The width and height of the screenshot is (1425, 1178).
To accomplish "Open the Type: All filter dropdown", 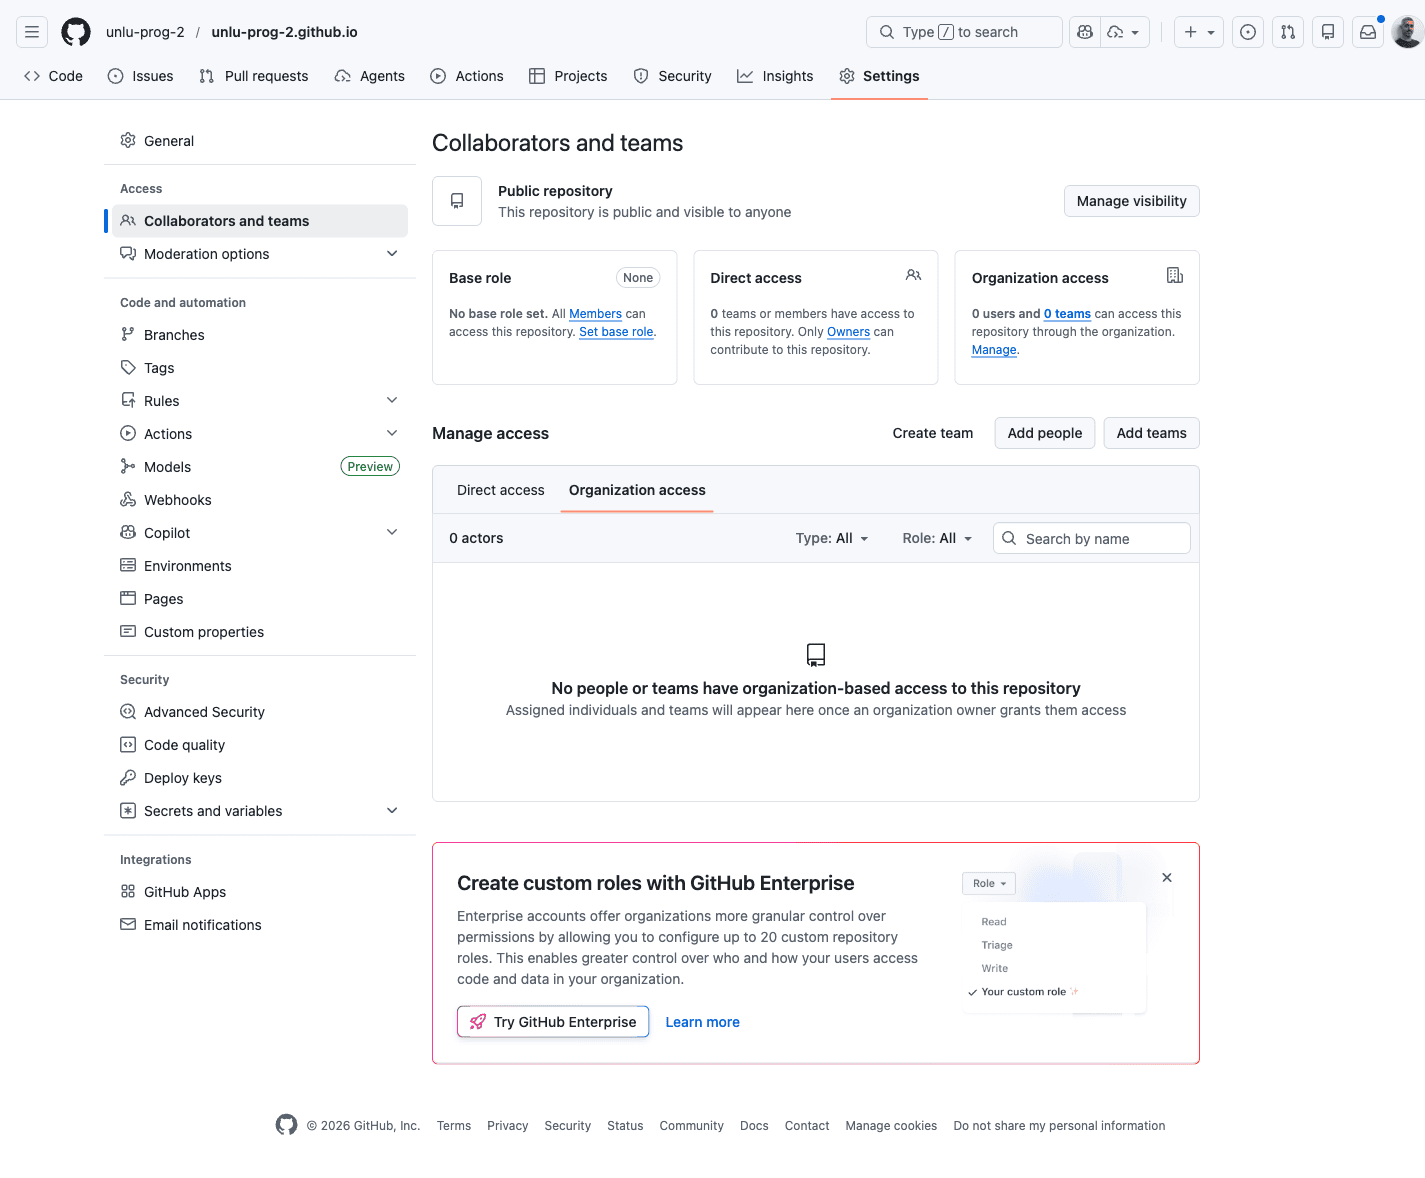I will pos(831,538).
